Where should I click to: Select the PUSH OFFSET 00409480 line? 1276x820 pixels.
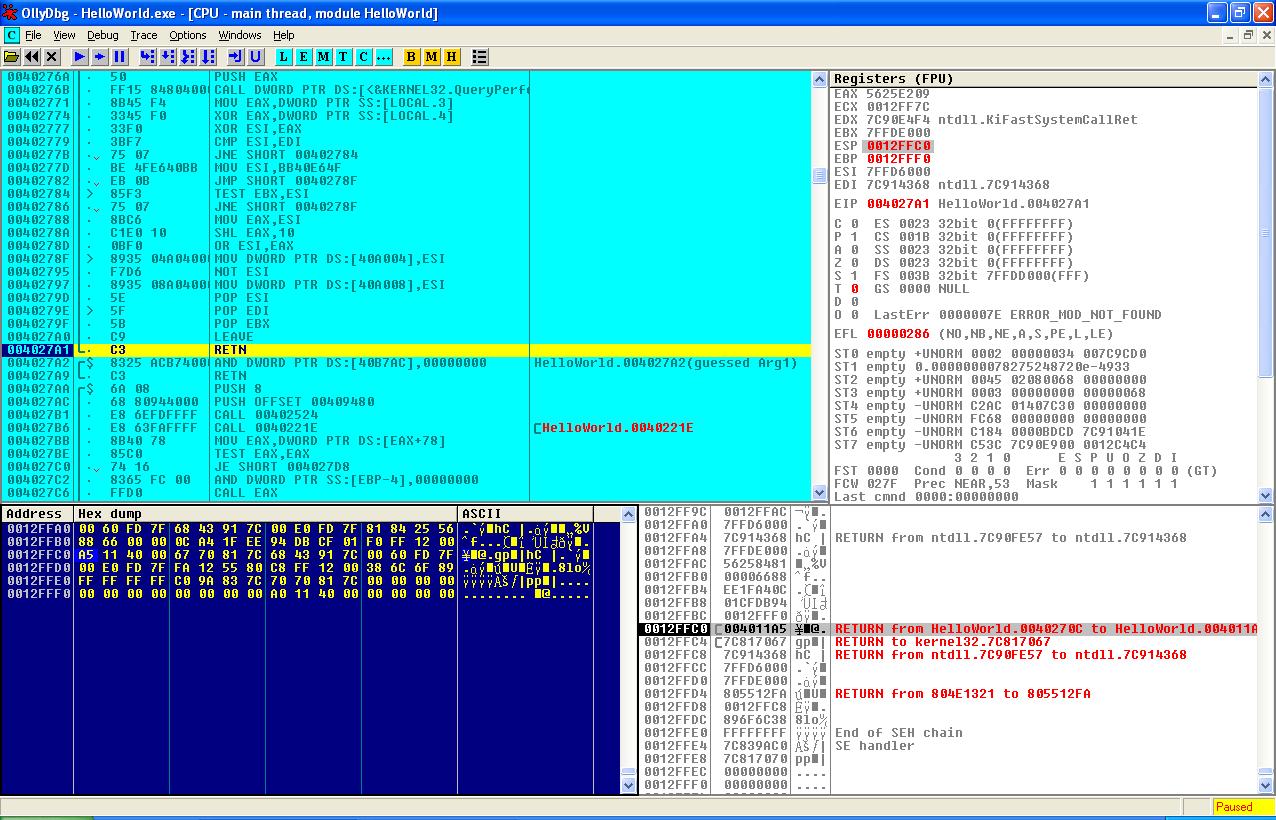[x=406, y=402]
